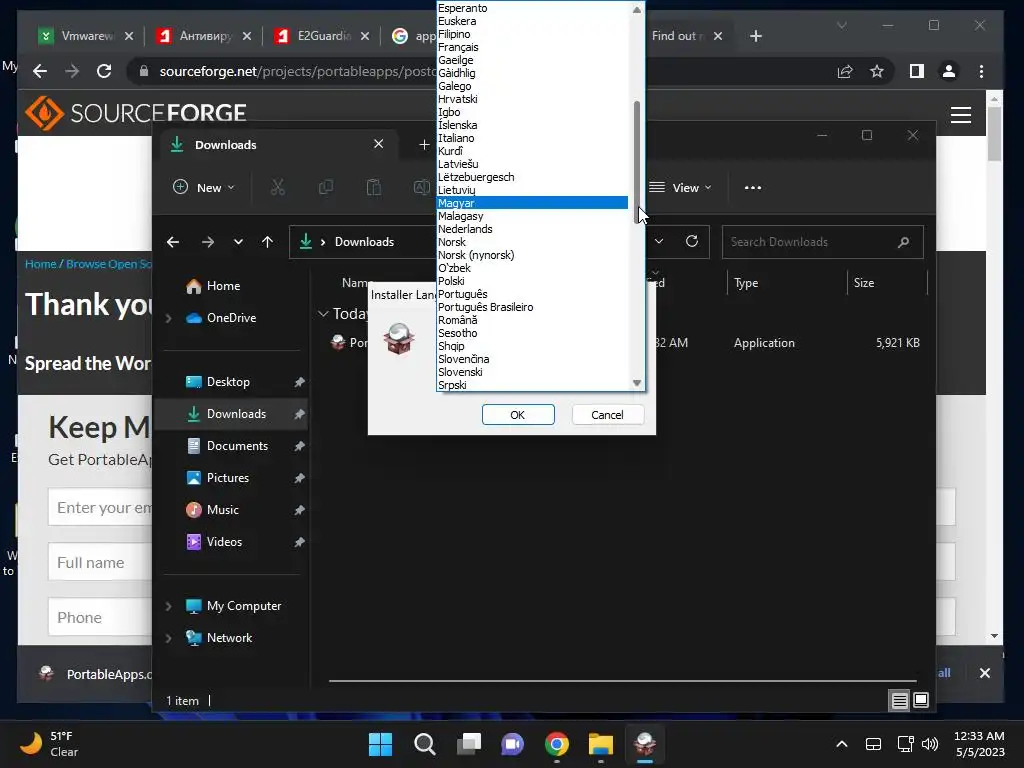Expand OneDrive in navigation pane
Image resolution: width=1024 pixels, height=768 pixels.
click(168, 318)
